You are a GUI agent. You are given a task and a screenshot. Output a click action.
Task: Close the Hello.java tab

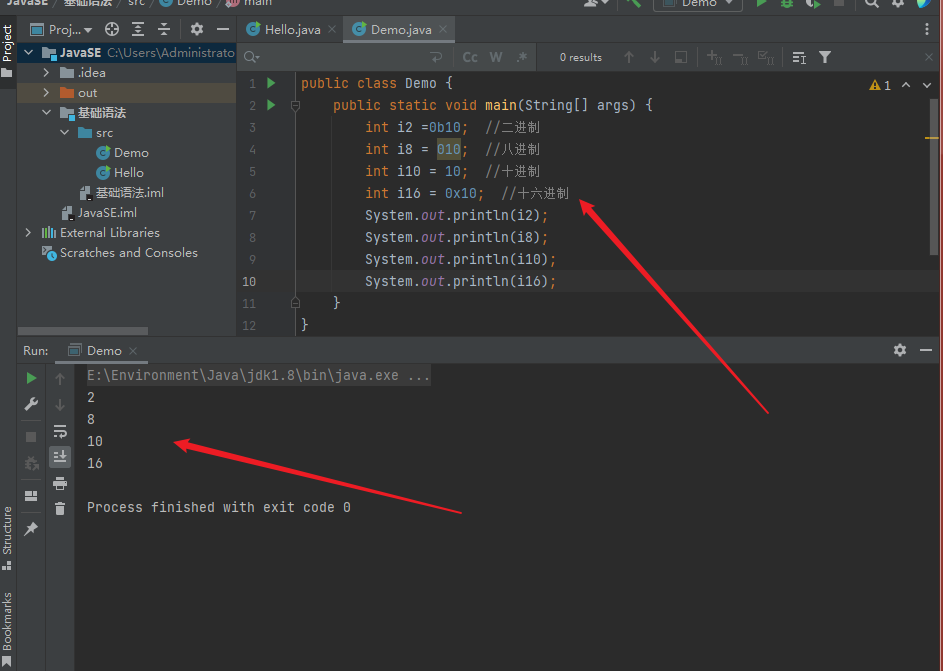332,29
